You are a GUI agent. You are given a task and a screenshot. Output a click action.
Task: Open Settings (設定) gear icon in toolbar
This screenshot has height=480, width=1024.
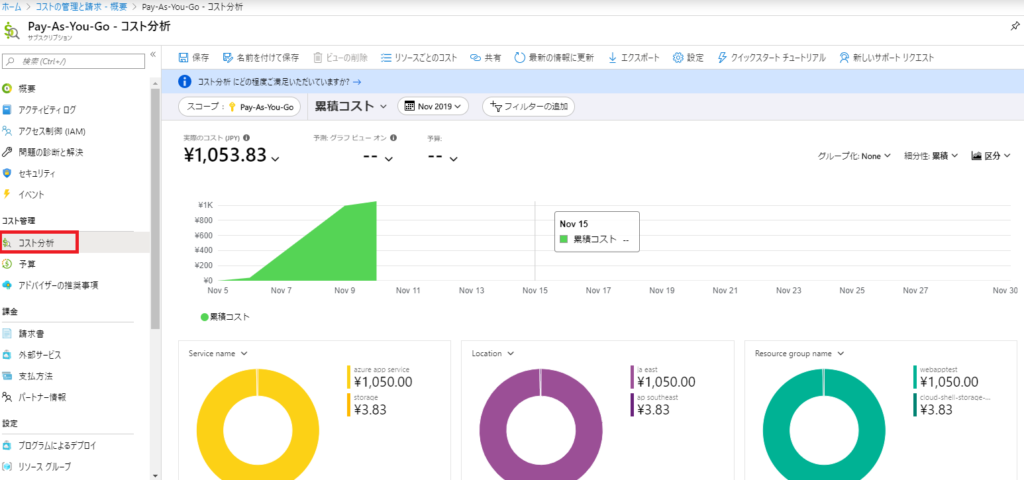tap(678, 57)
